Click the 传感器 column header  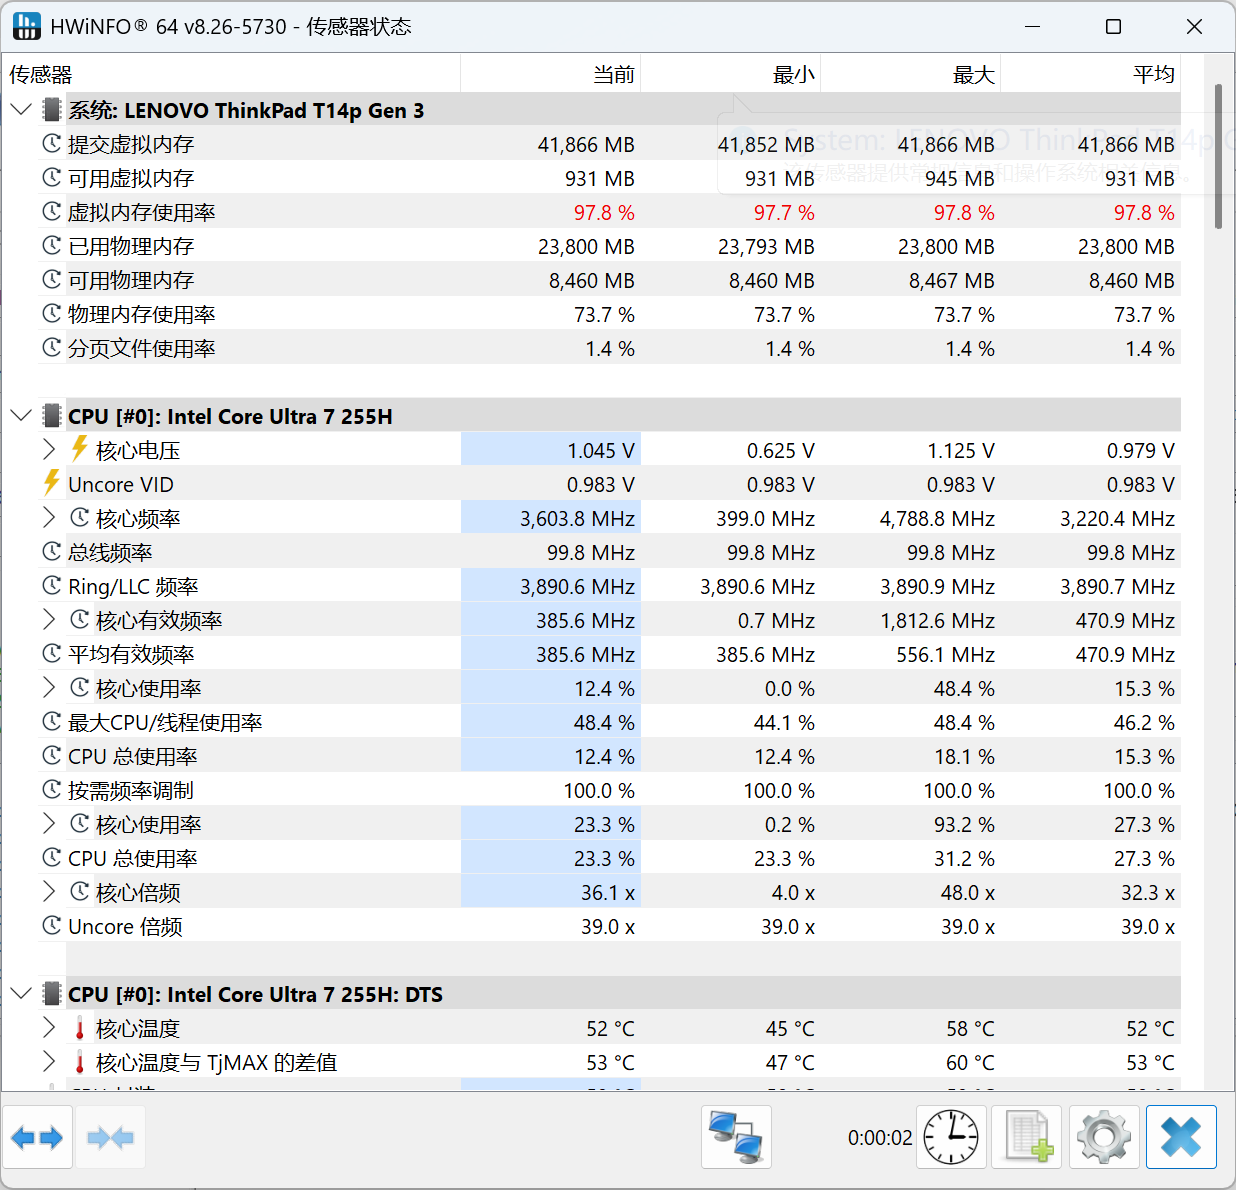click(x=231, y=75)
